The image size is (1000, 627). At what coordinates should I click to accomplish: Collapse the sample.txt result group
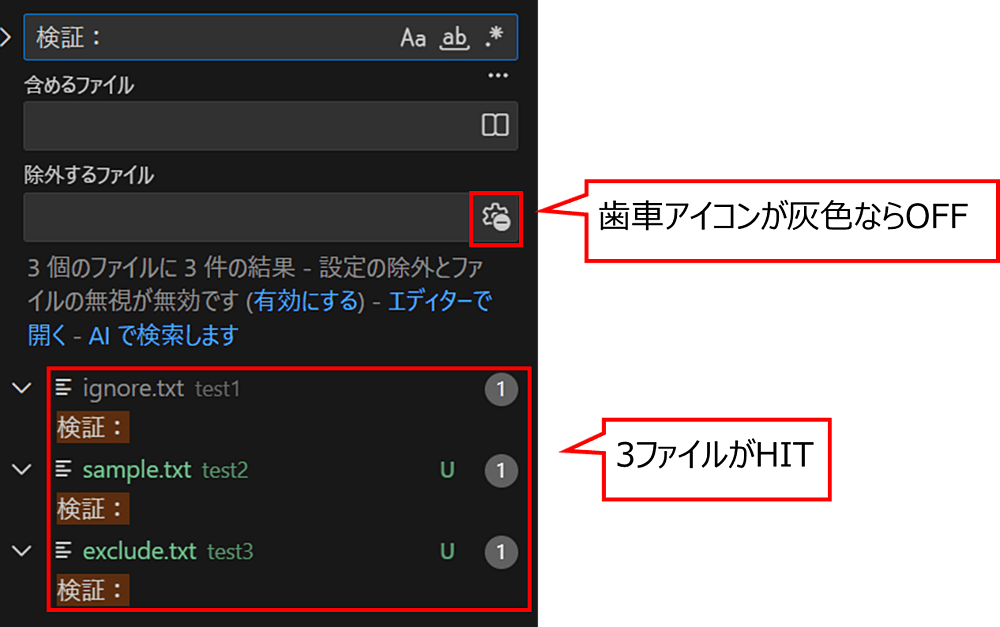point(22,470)
